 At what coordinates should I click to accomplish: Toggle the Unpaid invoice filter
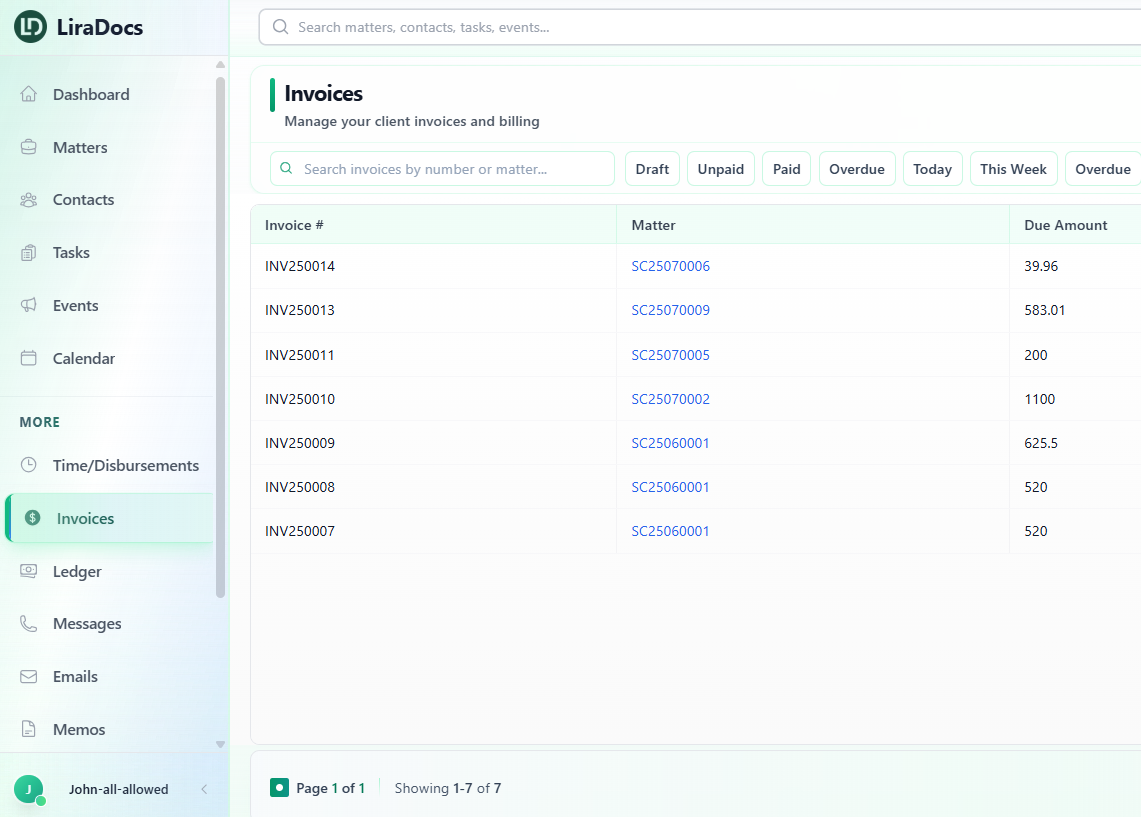coord(720,169)
